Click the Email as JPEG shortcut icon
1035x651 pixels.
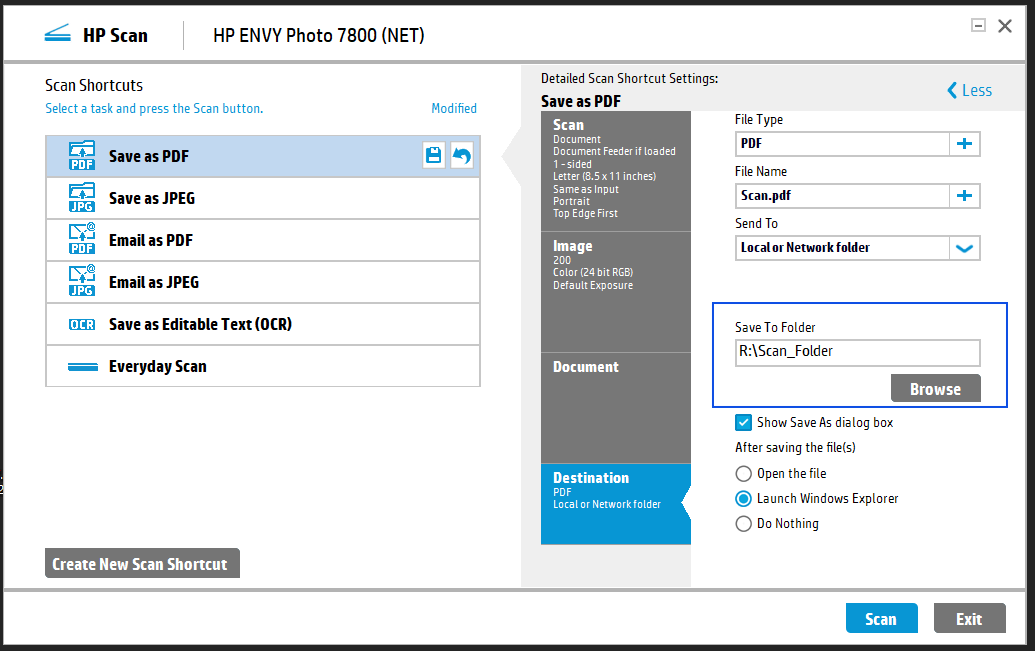pos(79,281)
